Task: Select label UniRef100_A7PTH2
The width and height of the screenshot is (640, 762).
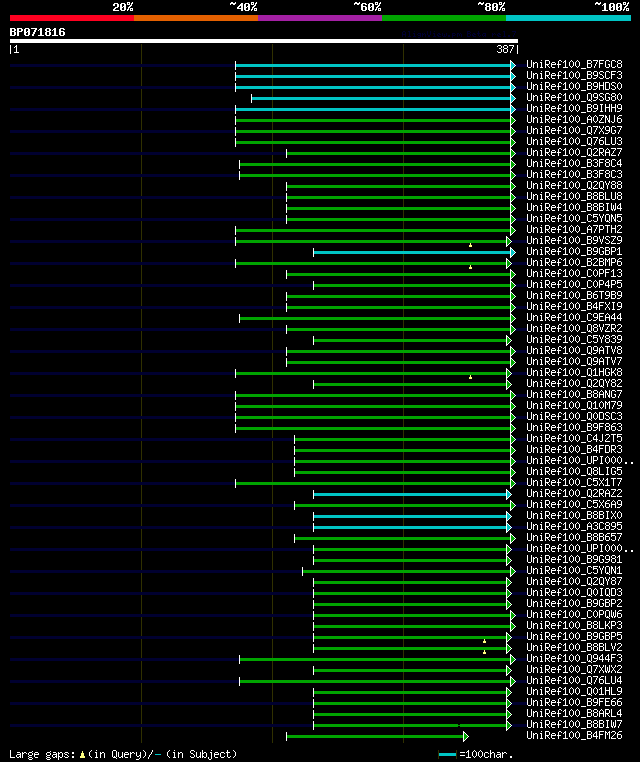Action: click(574, 229)
